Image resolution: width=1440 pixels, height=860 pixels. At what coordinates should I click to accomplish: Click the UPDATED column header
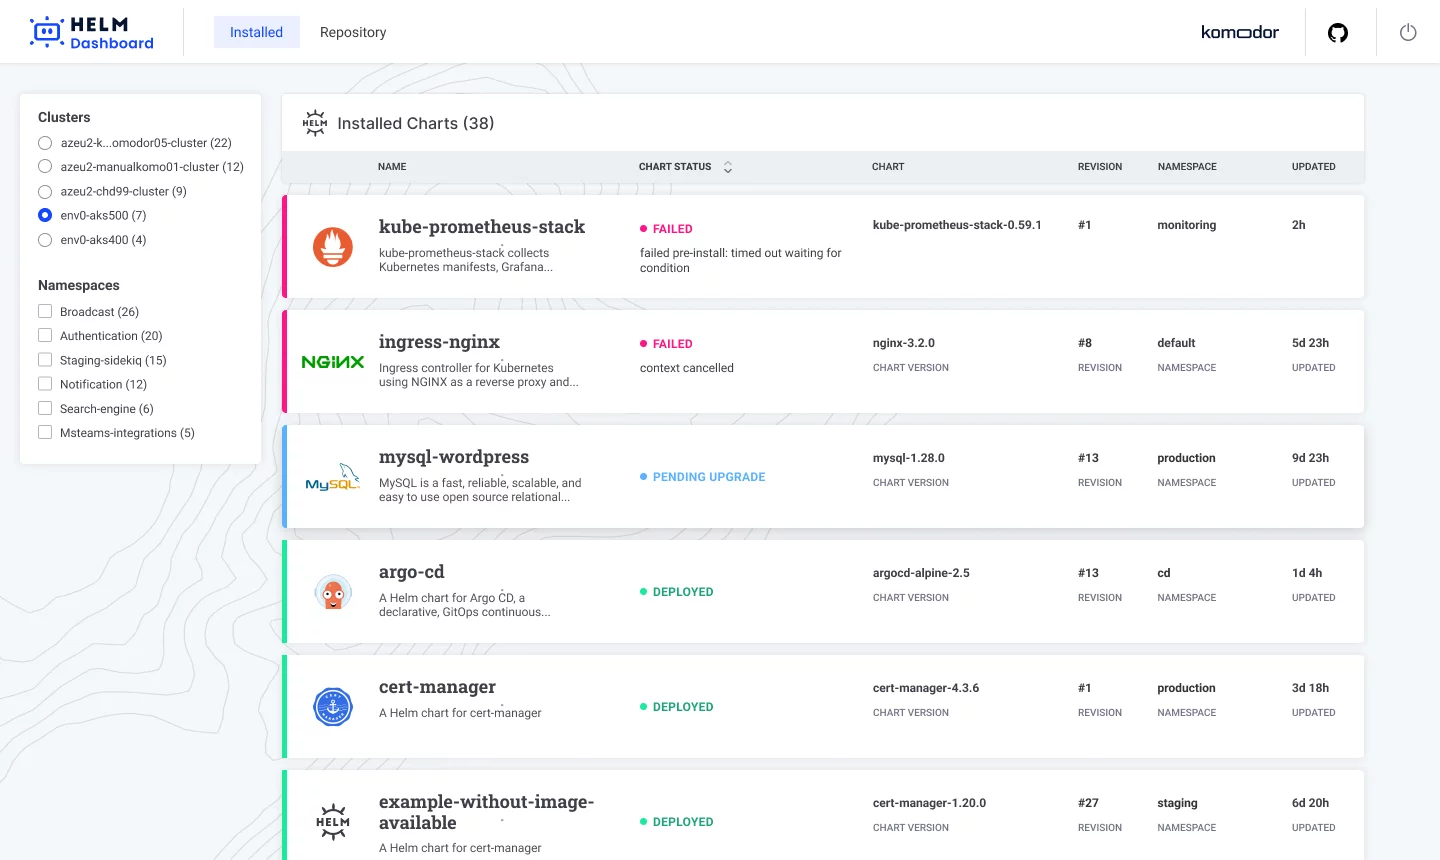pos(1314,167)
